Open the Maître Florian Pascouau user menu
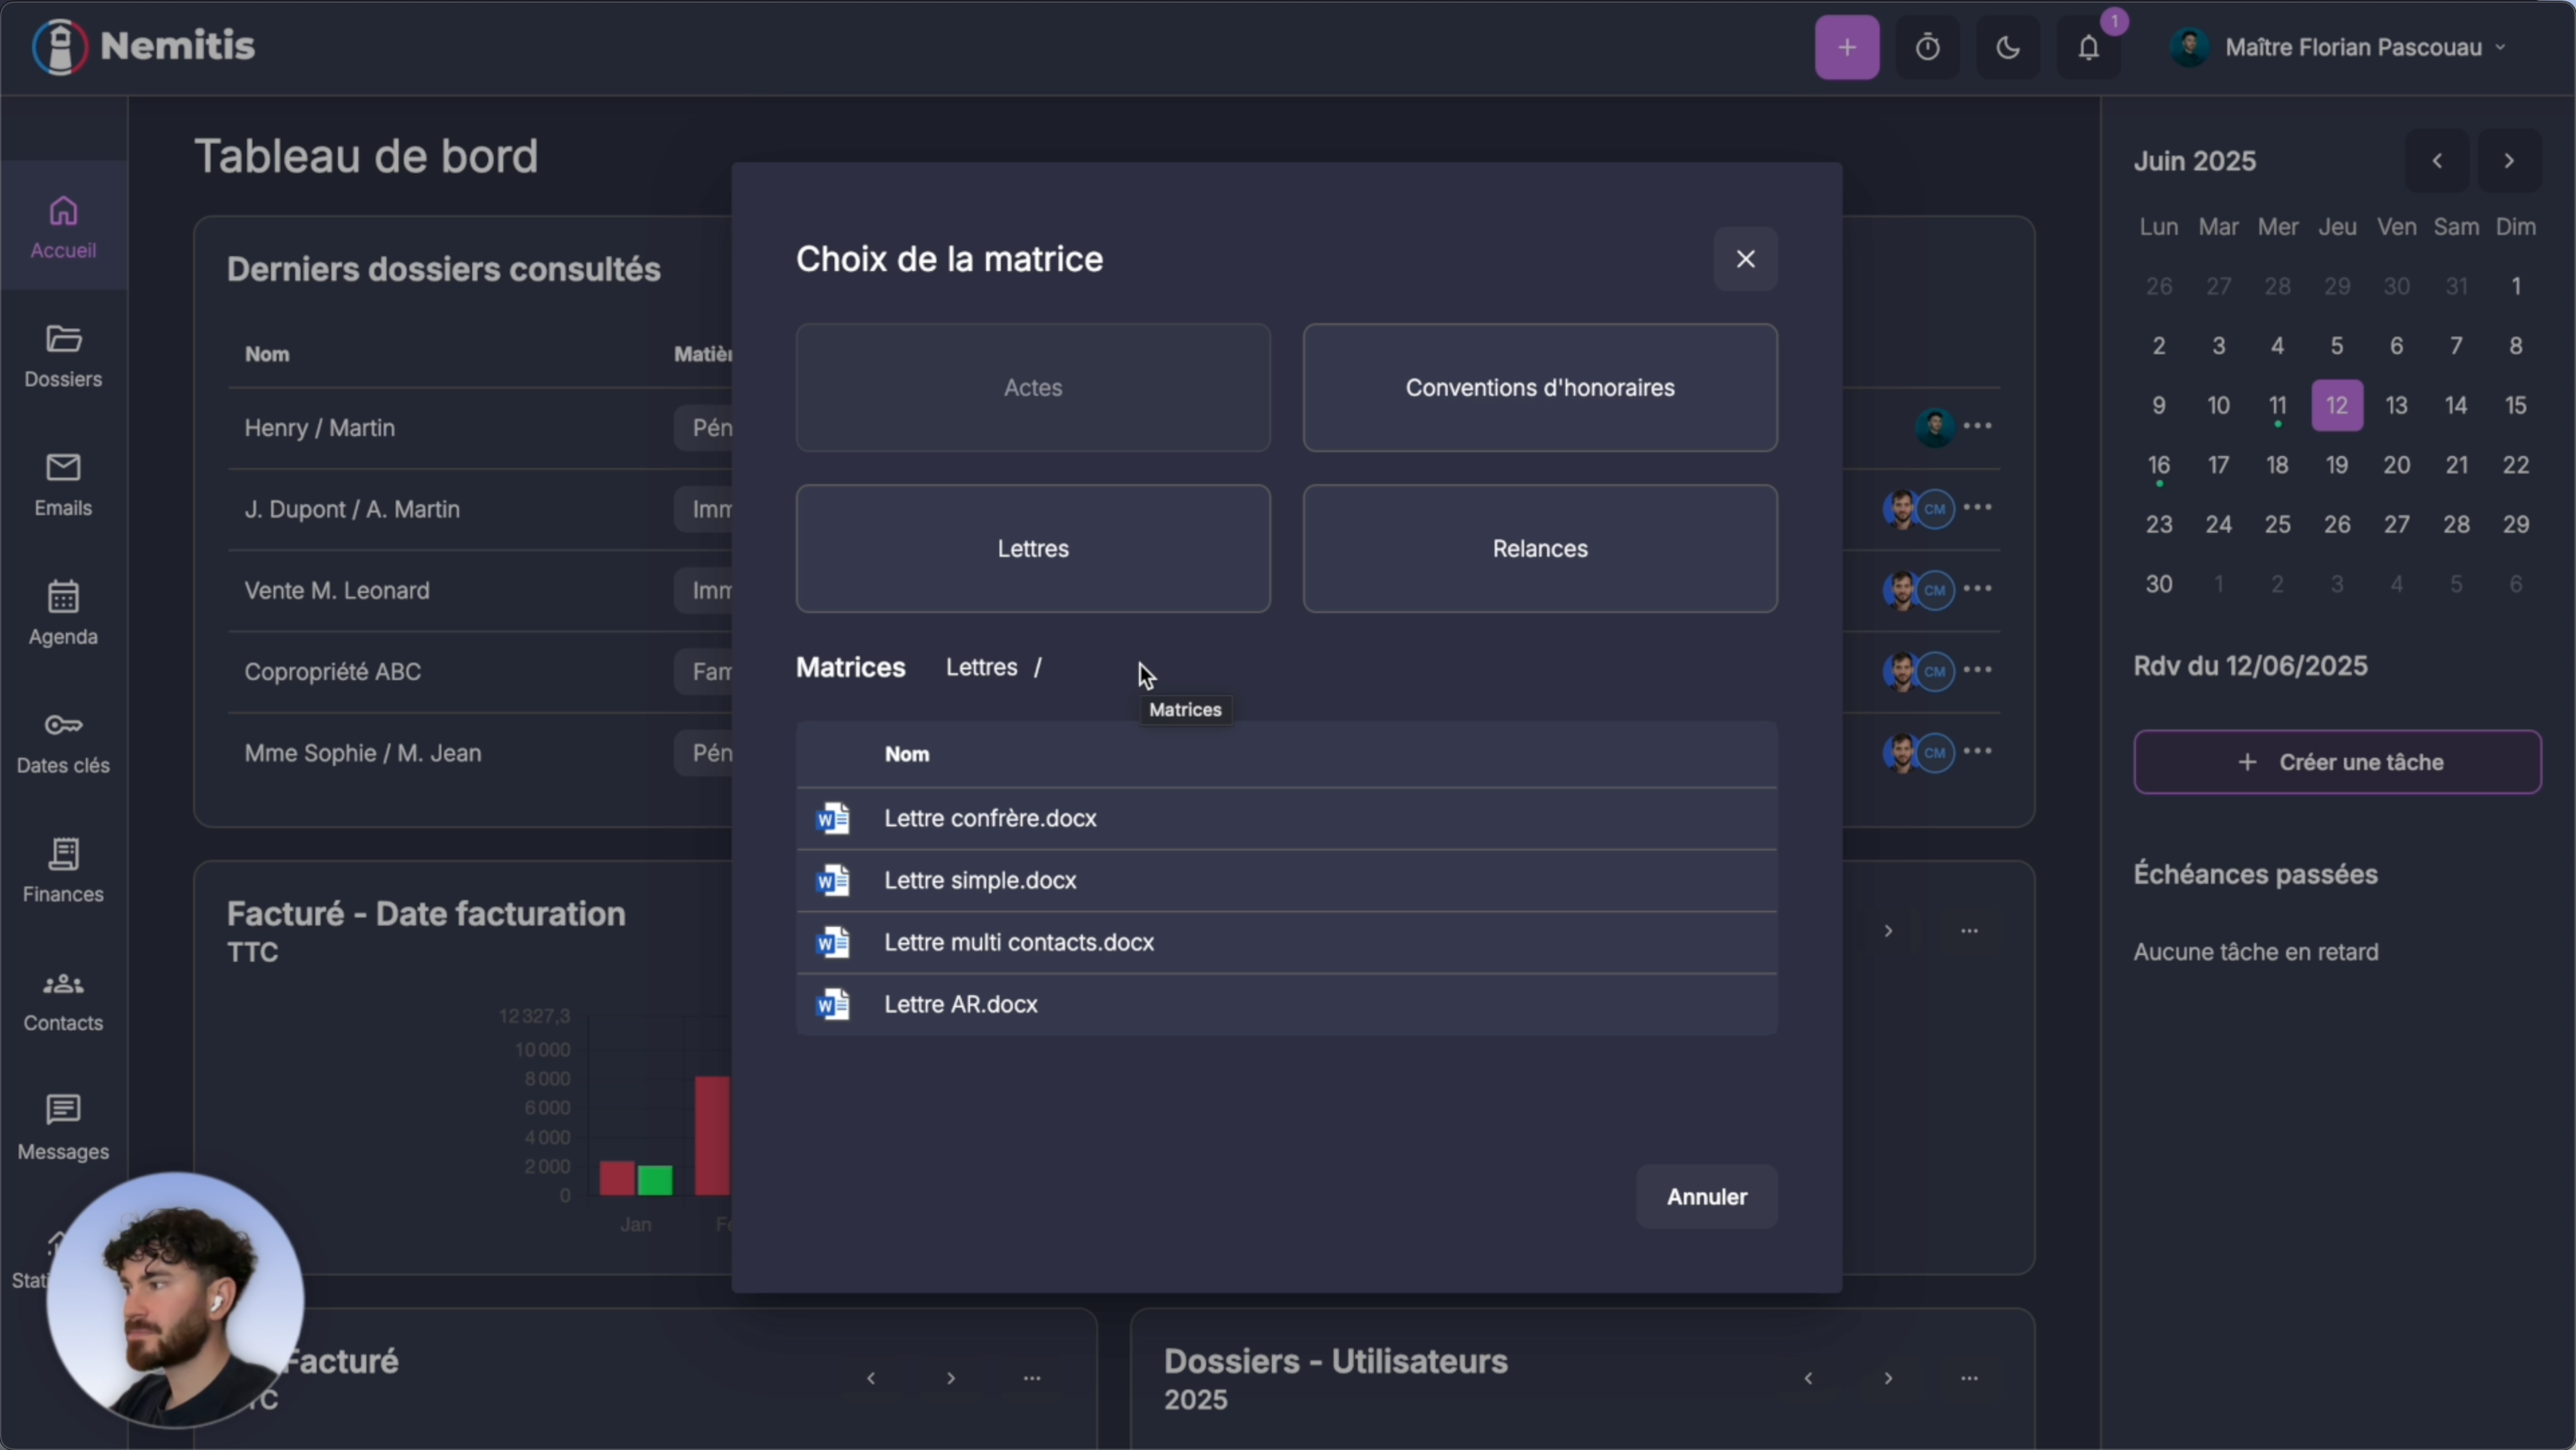 (2338, 47)
